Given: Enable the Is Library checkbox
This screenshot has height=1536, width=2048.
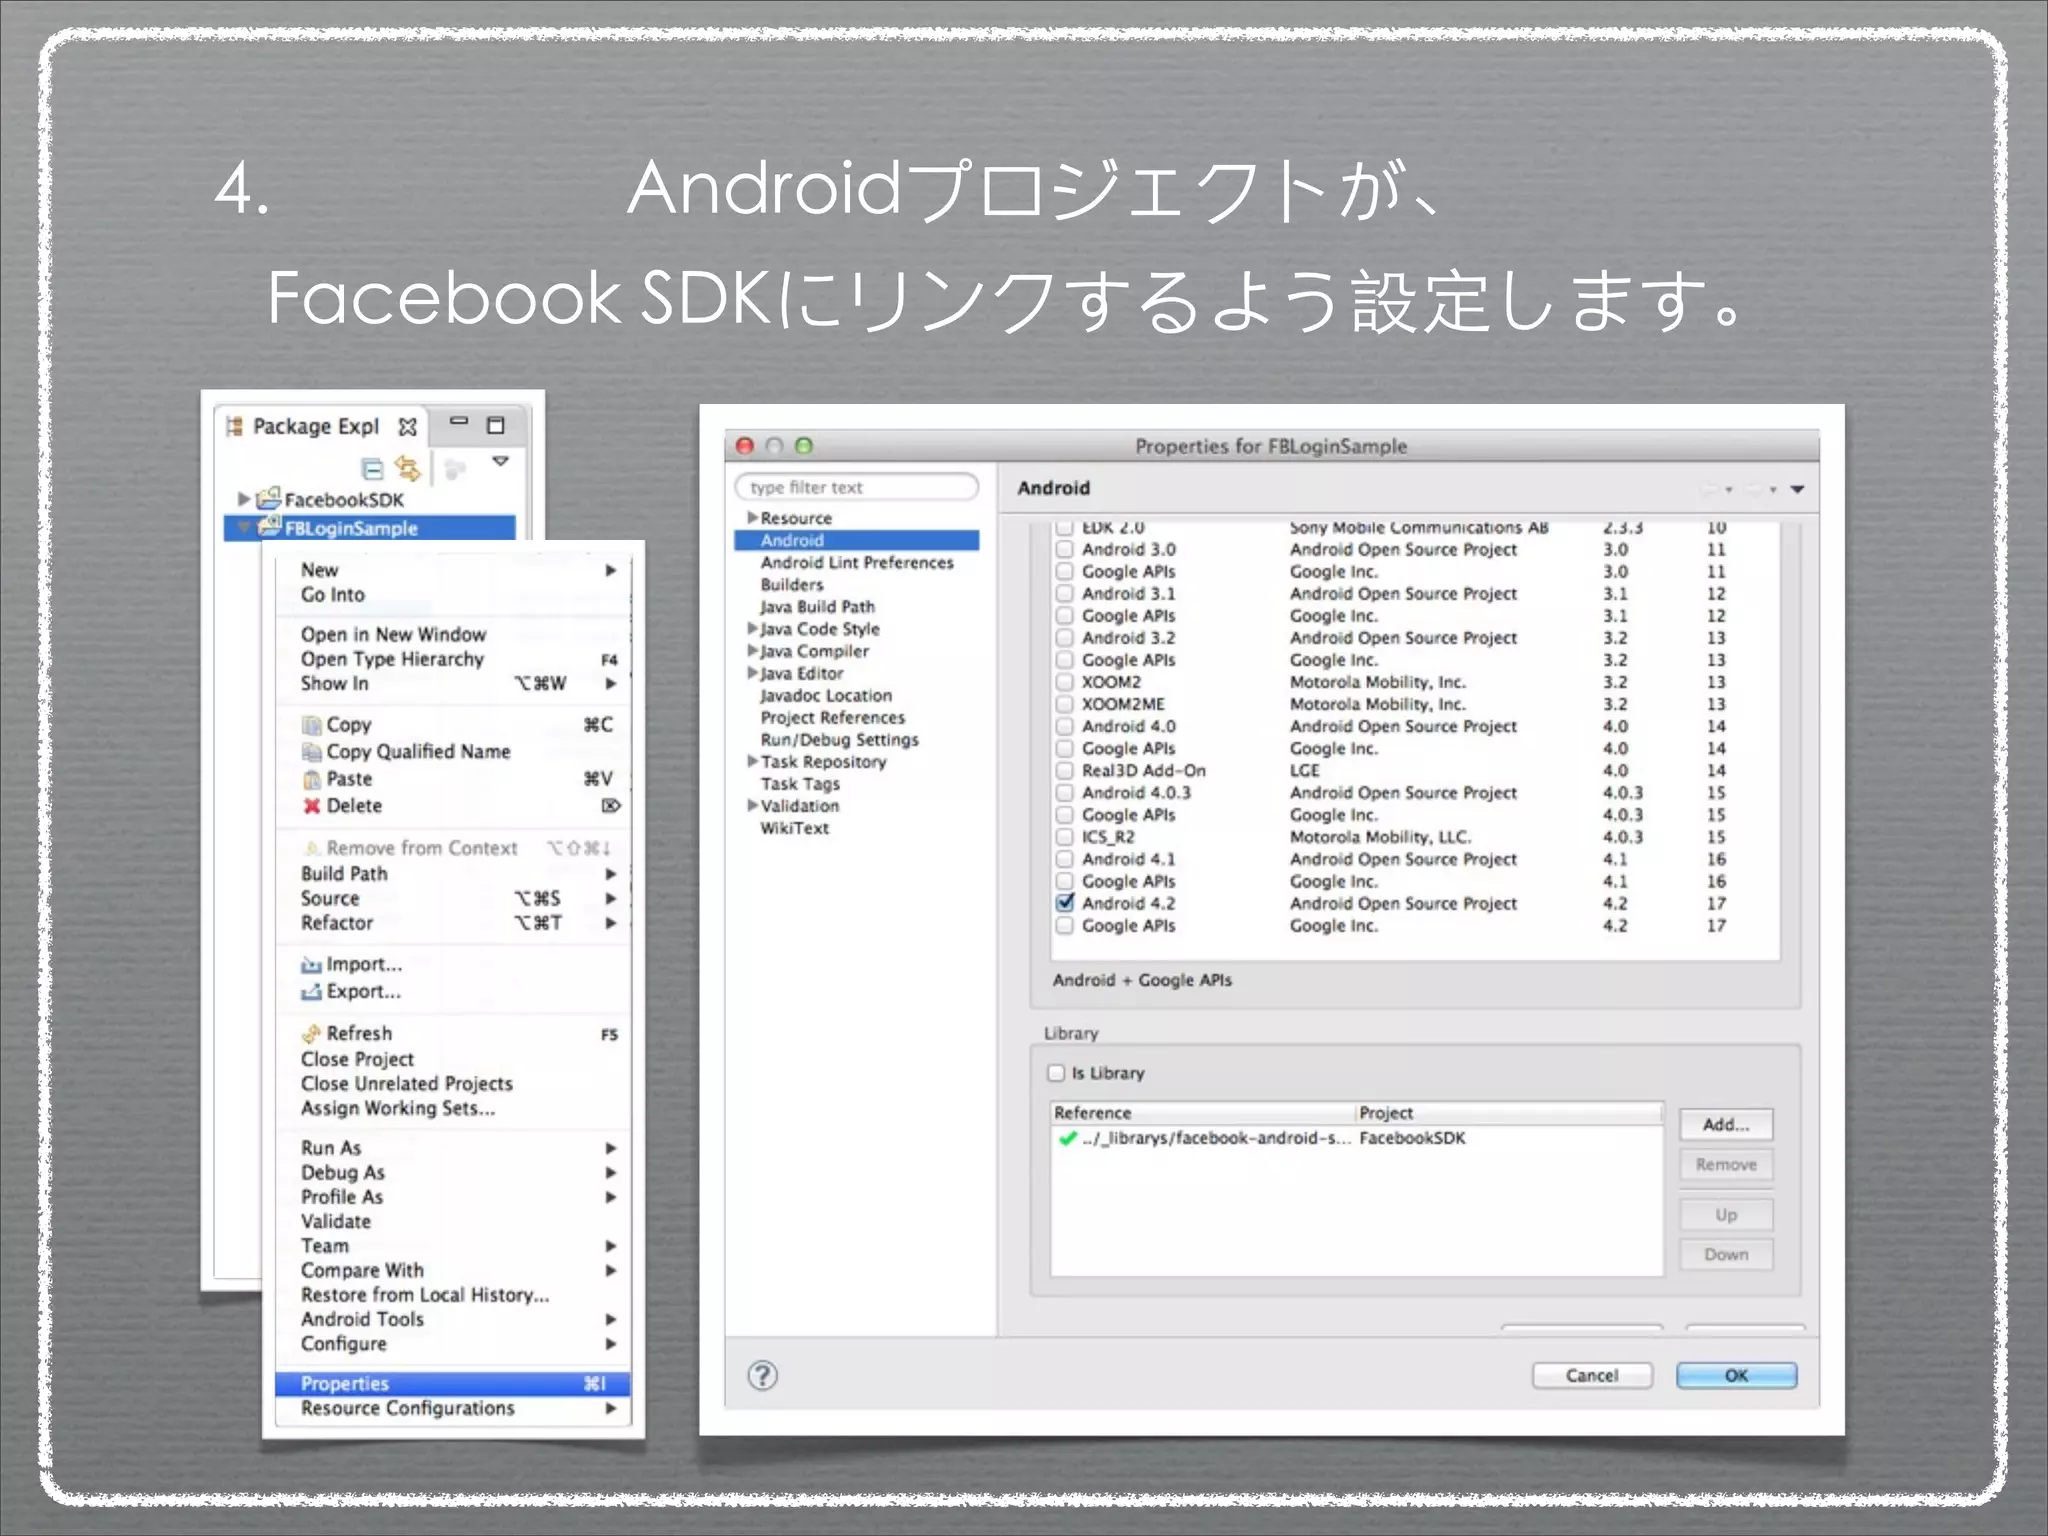Looking at the screenshot, I should 1056,1073.
